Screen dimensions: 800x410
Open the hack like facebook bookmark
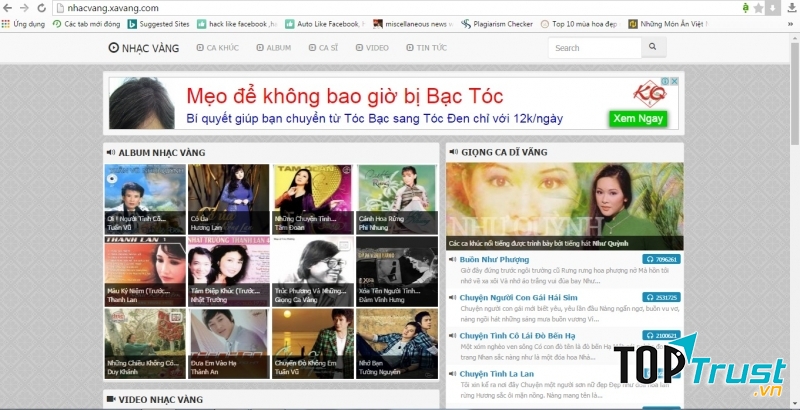coord(237,24)
